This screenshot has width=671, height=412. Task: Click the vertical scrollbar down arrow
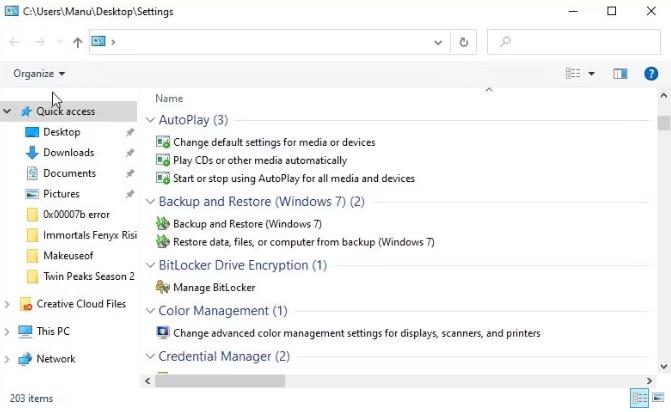coord(664,366)
